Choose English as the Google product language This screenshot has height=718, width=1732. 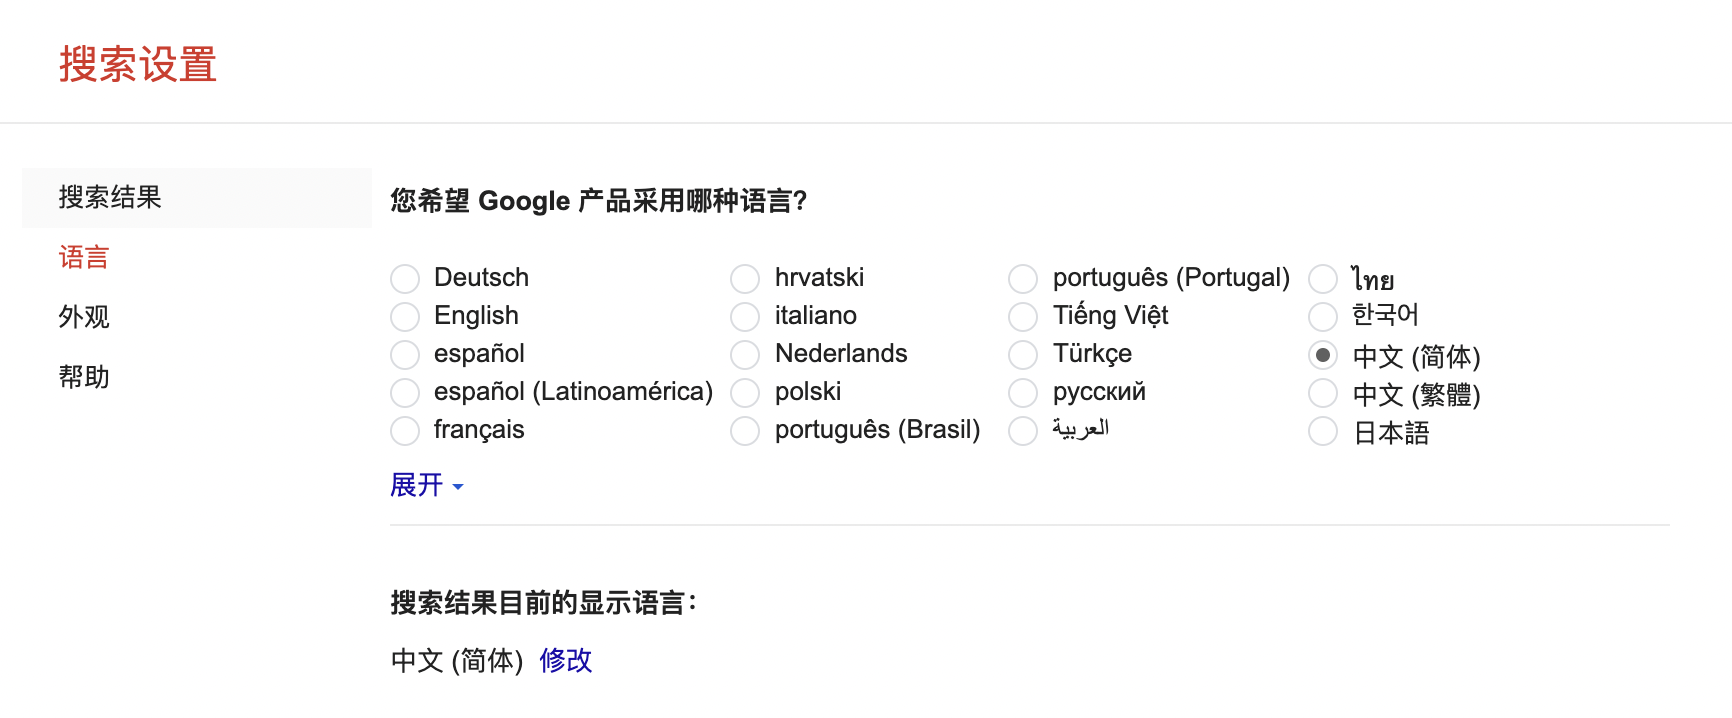(405, 316)
